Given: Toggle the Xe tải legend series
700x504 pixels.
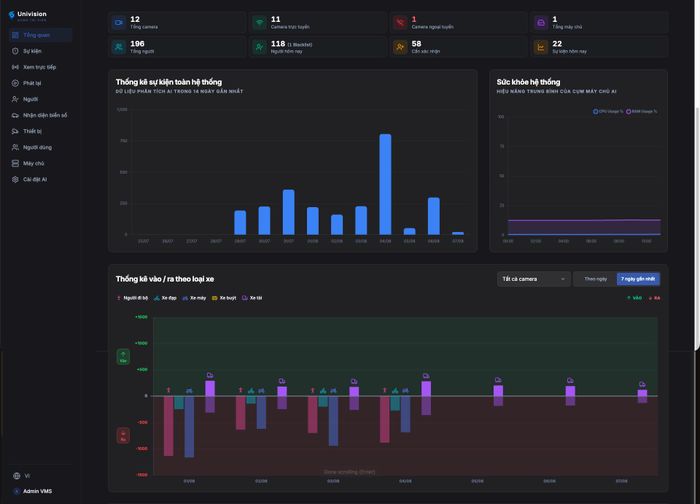Looking at the screenshot, I should point(252,298).
